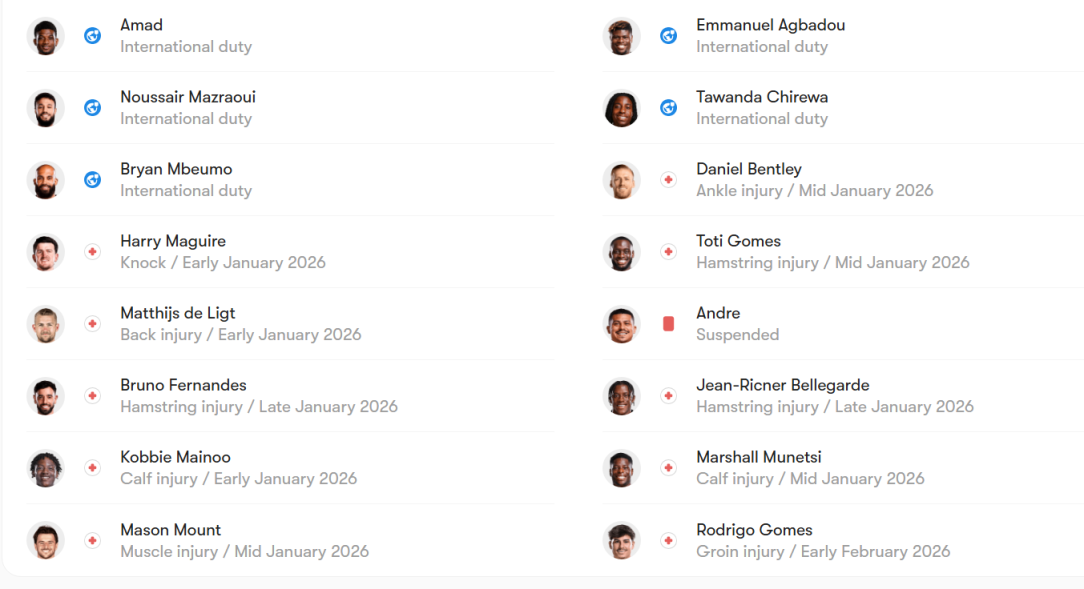Click the injury icon next to Bruno Fernandes

click(92, 396)
